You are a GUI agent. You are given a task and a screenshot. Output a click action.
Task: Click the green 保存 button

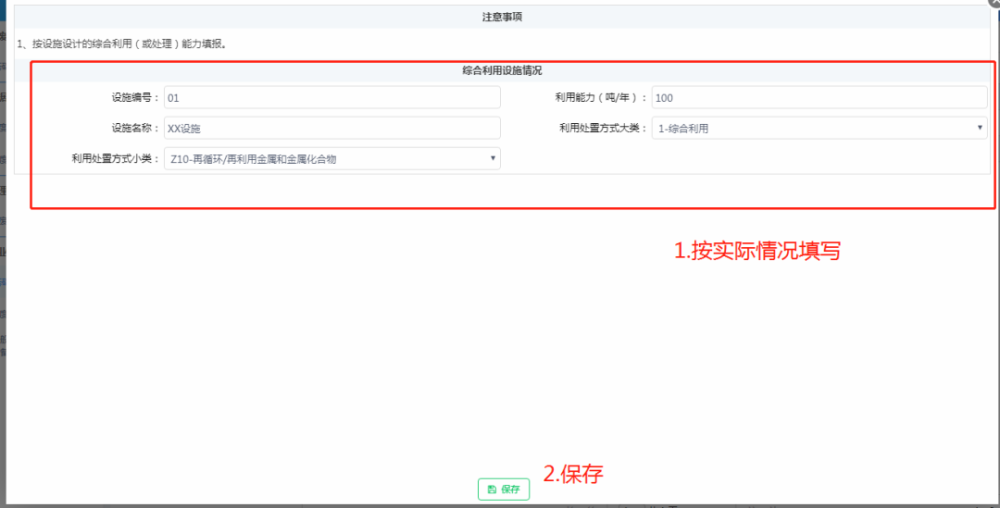503,490
